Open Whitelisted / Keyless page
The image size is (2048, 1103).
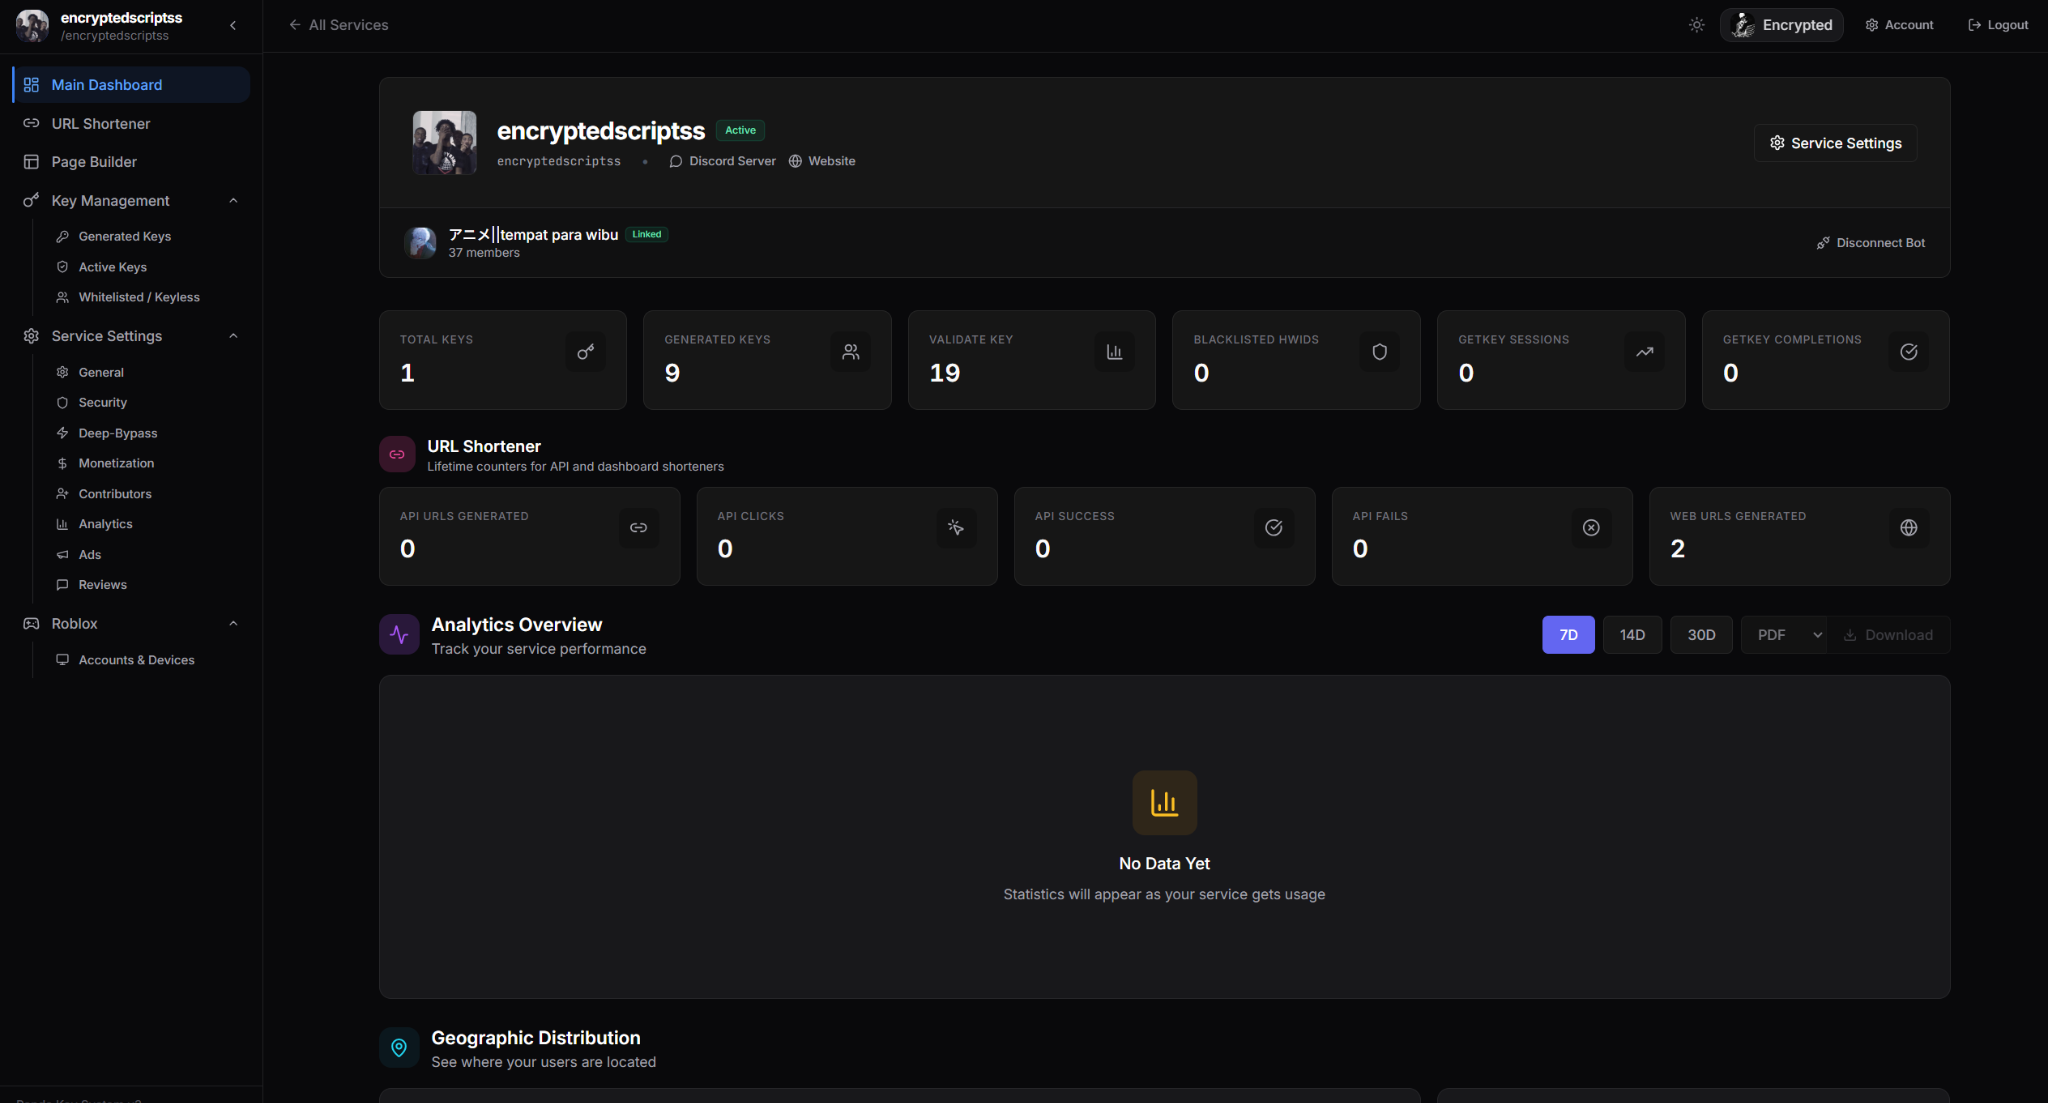pos(139,298)
